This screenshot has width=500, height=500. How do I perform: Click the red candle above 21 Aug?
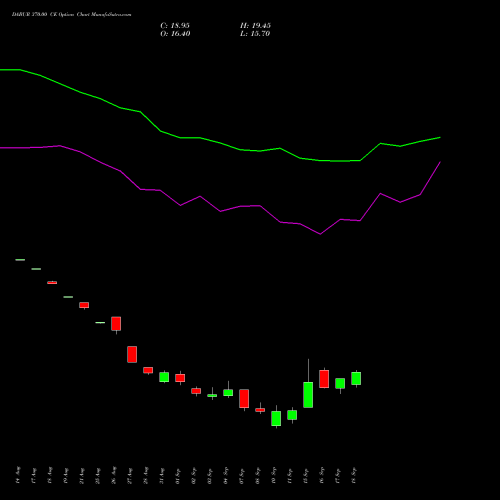coord(84,305)
